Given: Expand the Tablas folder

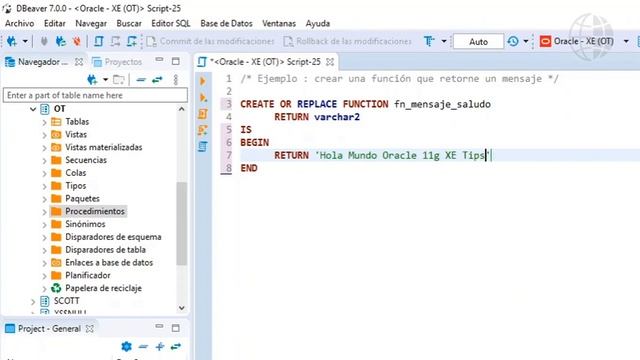Looking at the screenshot, I should [44, 122].
